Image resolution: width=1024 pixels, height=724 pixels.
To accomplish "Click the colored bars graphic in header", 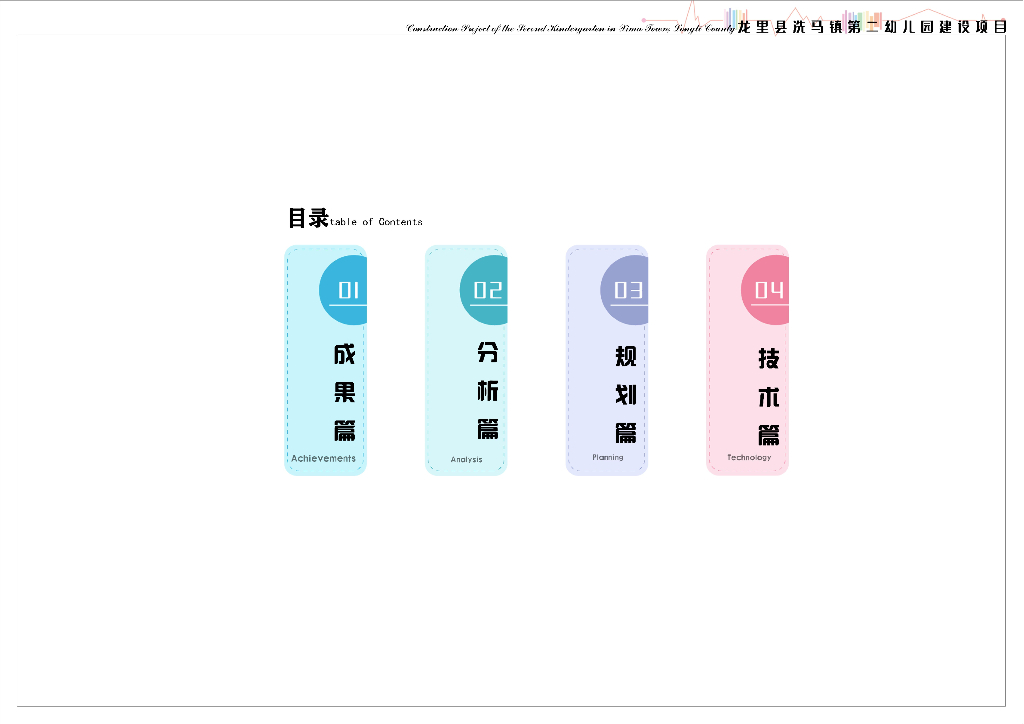I will click(738, 17).
